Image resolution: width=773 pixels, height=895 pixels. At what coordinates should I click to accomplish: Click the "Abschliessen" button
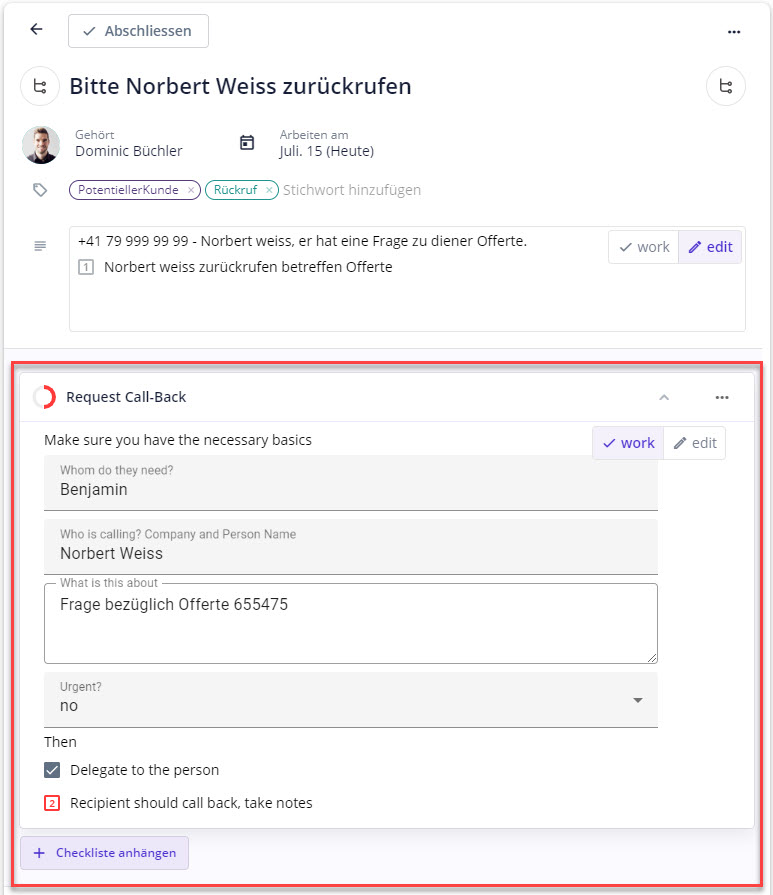click(x=138, y=31)
